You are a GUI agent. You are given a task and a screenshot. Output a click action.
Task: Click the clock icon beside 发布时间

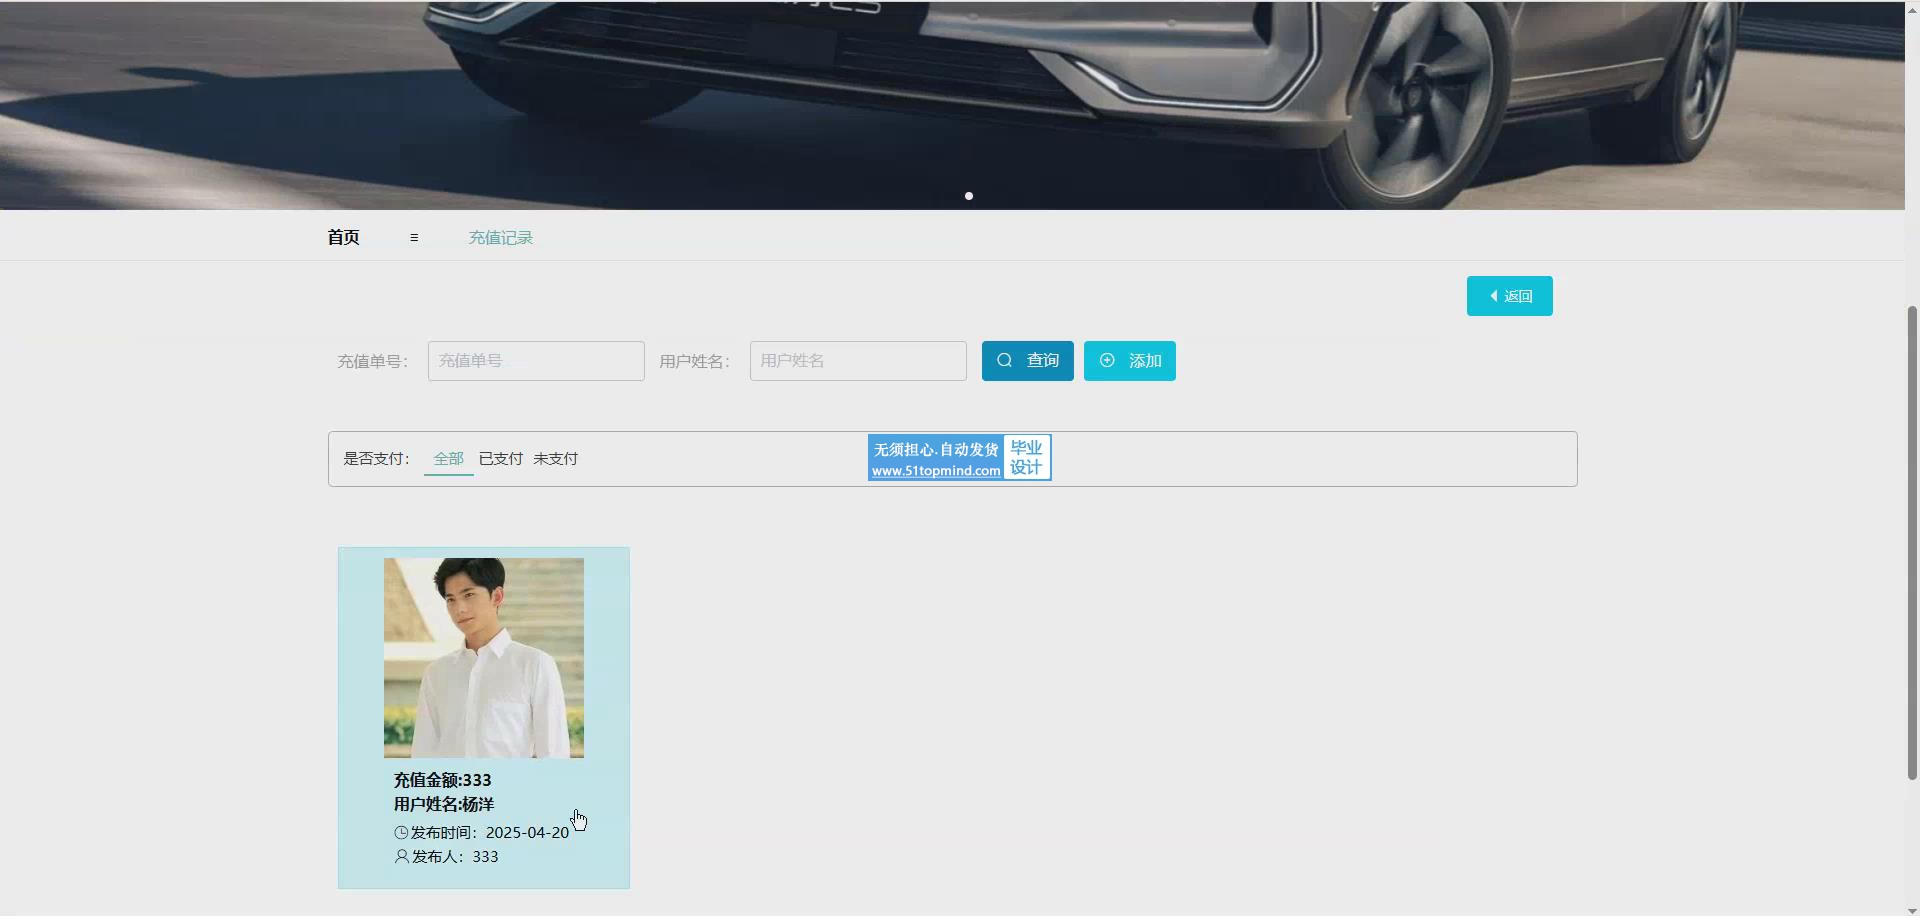coord(401,833)
